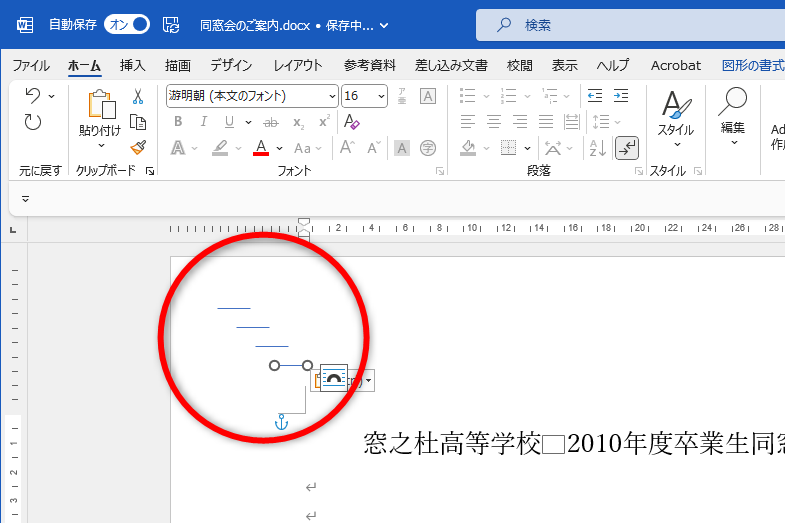Screen dimensions: 785x523
Task: Open the 編集 editing menu
Action: (x=732, y=117)
